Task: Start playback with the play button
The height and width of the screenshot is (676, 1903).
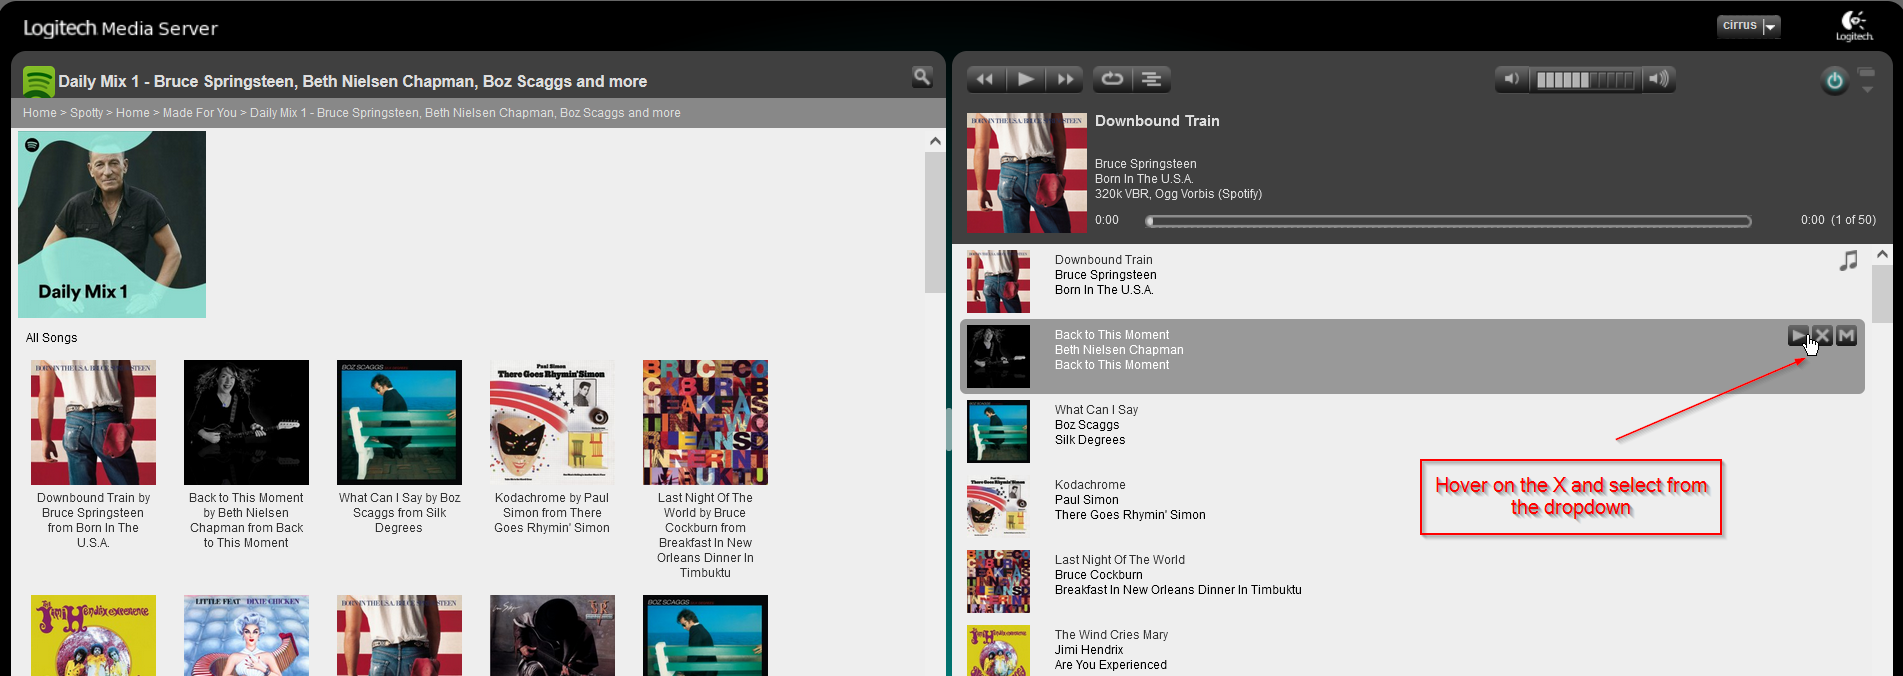Action: 1025,79
